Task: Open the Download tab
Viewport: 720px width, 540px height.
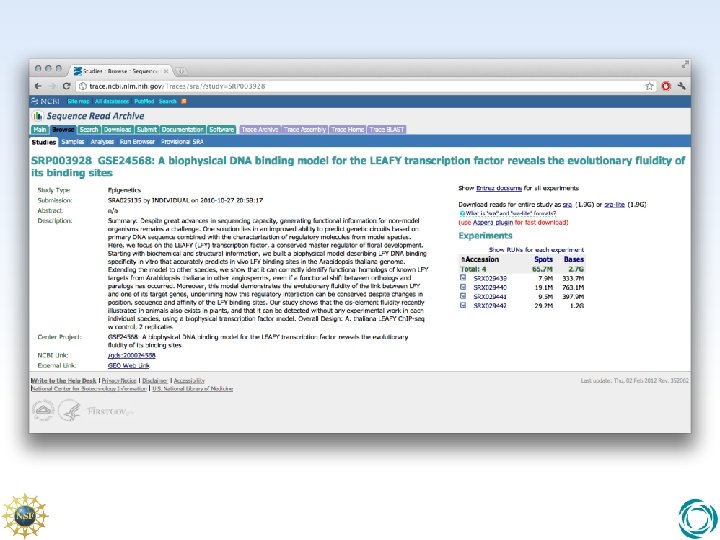Action: 118,130
